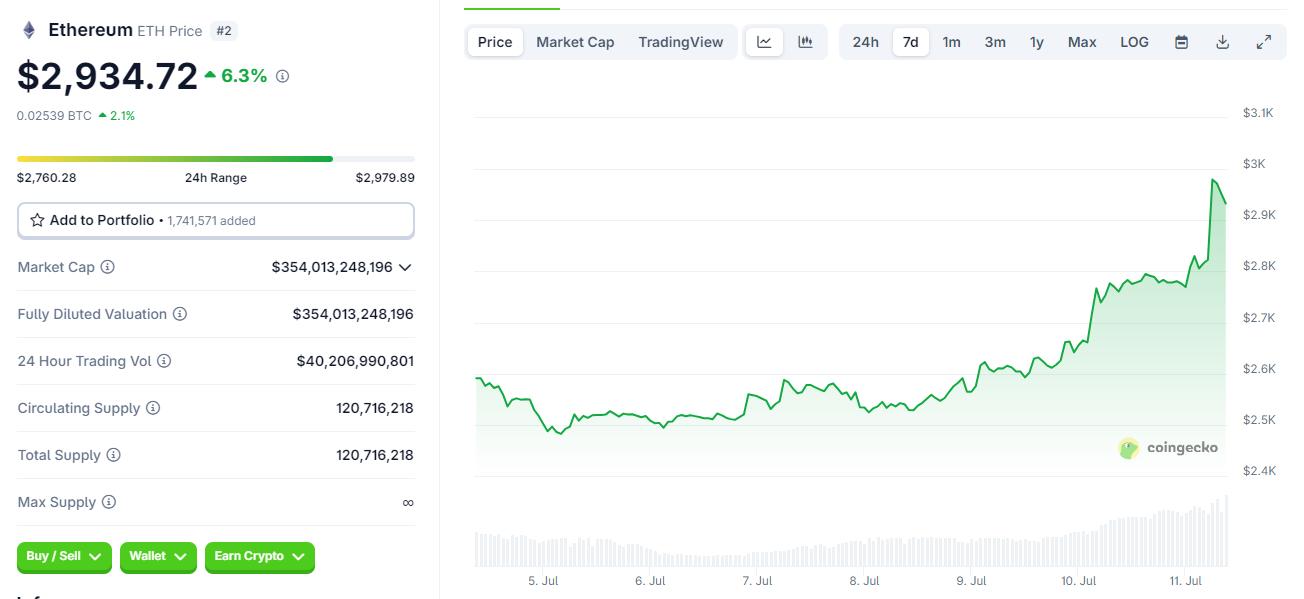Viewport: 1304px width, 599px height.
Task: Toggle LOG scale on the chart
Action: [1134, 42]
